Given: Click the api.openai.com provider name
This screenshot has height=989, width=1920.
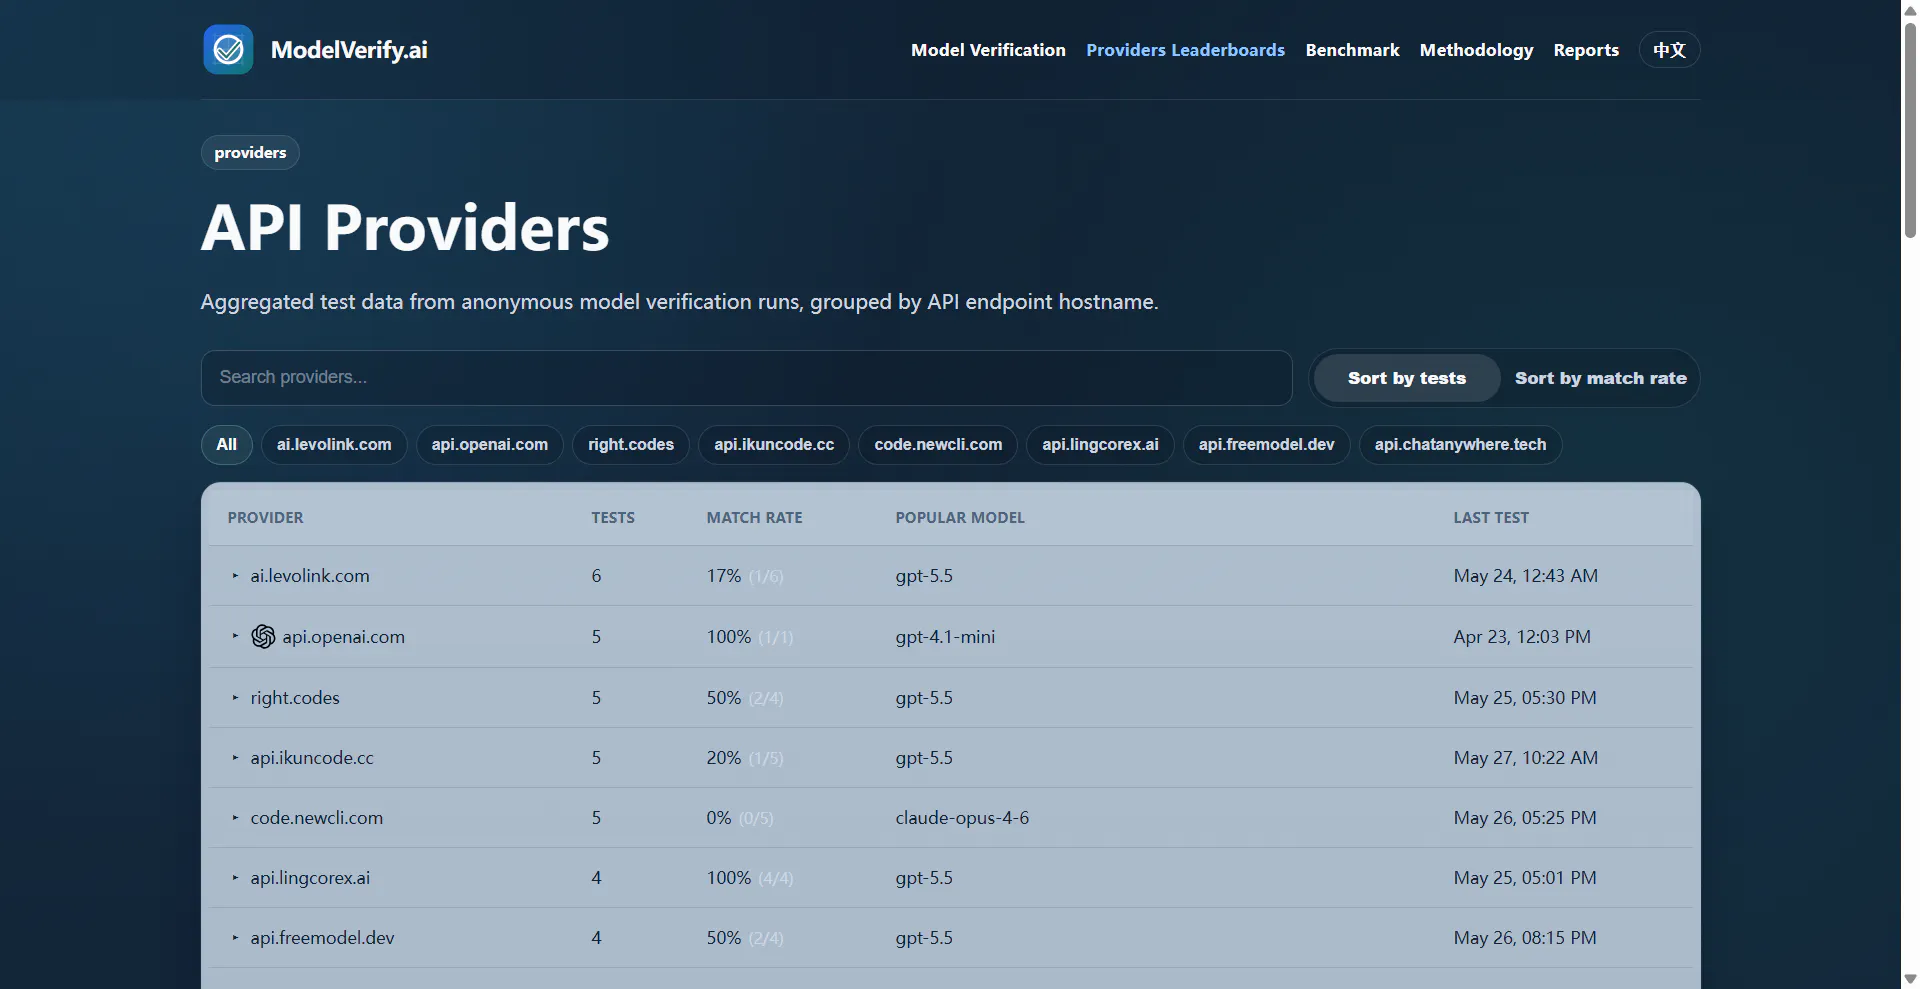Looking at the screenshot, I should click(x=343, y=637).
